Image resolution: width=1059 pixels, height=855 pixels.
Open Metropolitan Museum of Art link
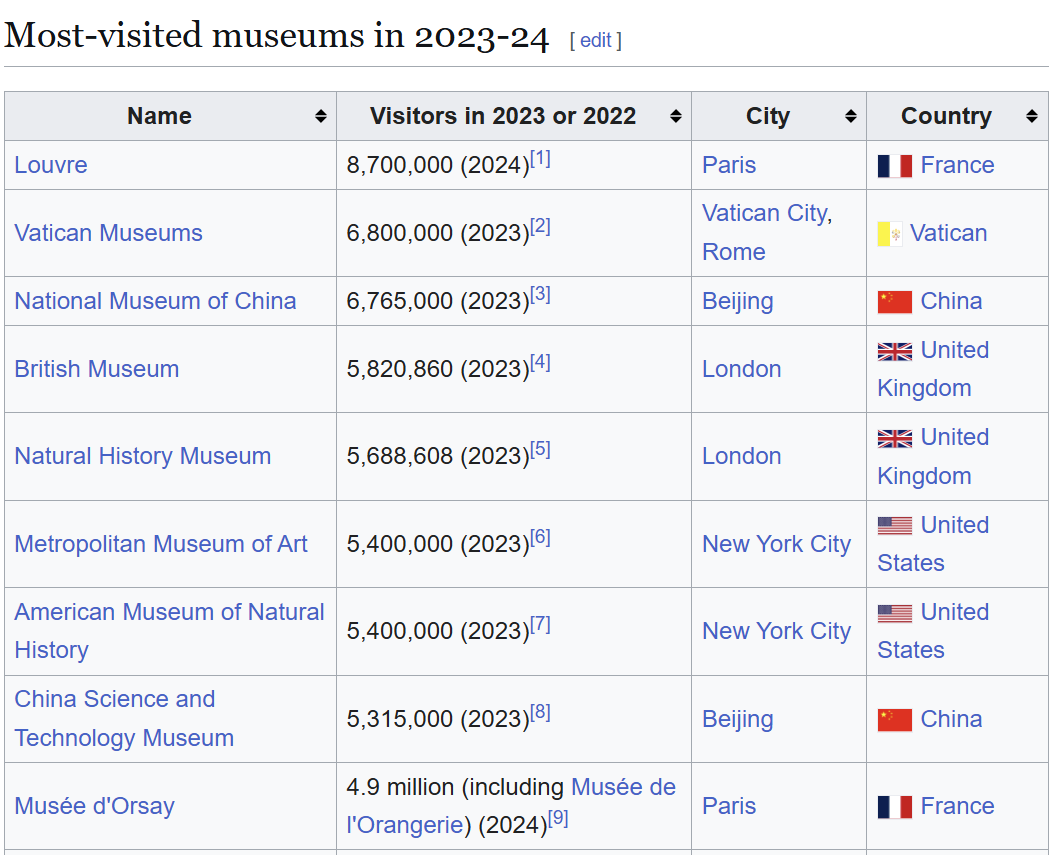(x=161, y=544)
